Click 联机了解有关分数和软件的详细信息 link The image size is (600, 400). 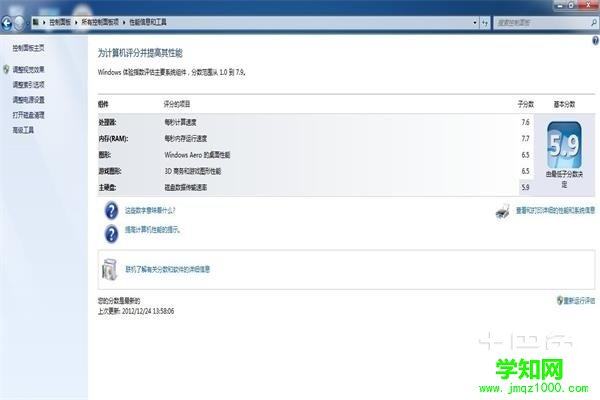[168, 269]
